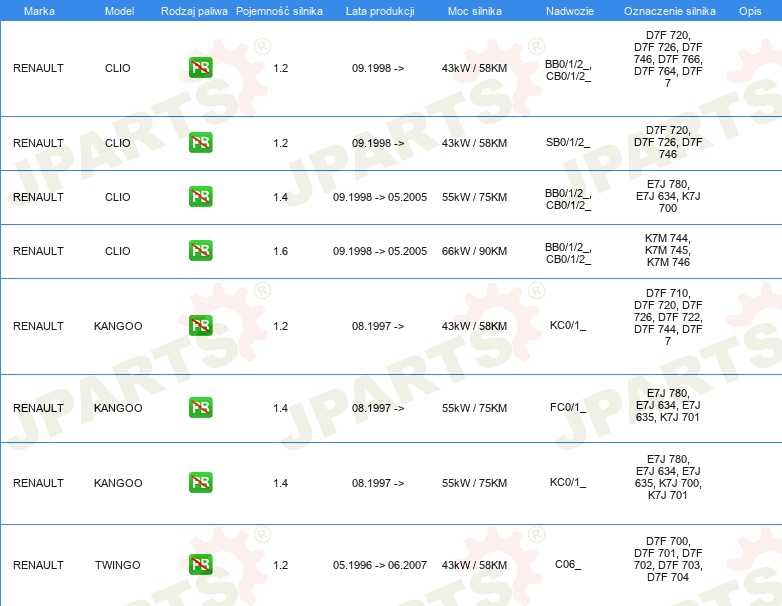Click the fuel icon in the Clio SB0/1/2_ row

200,143
